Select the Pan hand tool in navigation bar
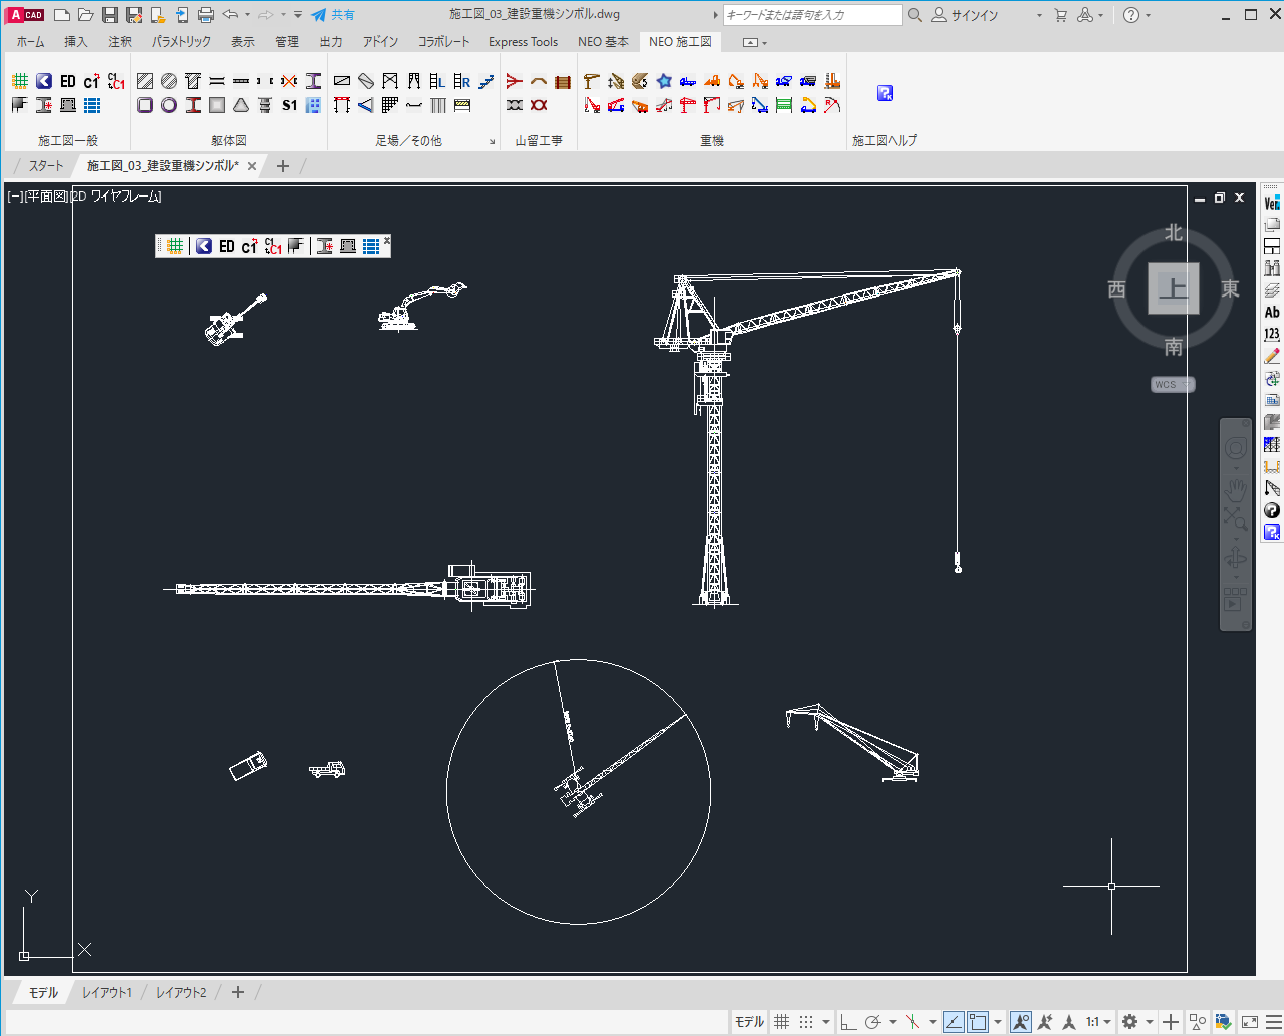Viewport: 1284px width, 1036px height. 1236,489
